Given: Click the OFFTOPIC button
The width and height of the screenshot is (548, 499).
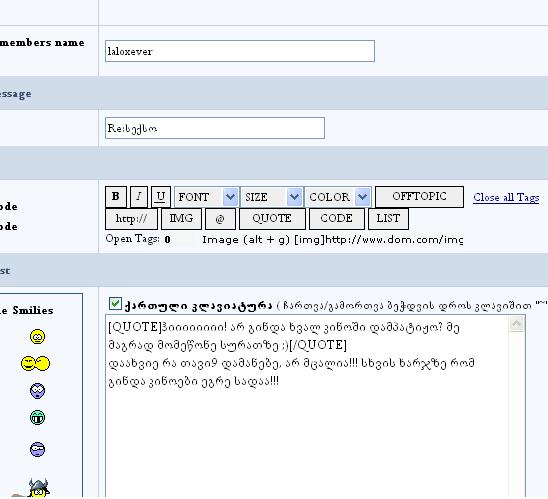Looking at the screenshot, I should click(419, 197).
